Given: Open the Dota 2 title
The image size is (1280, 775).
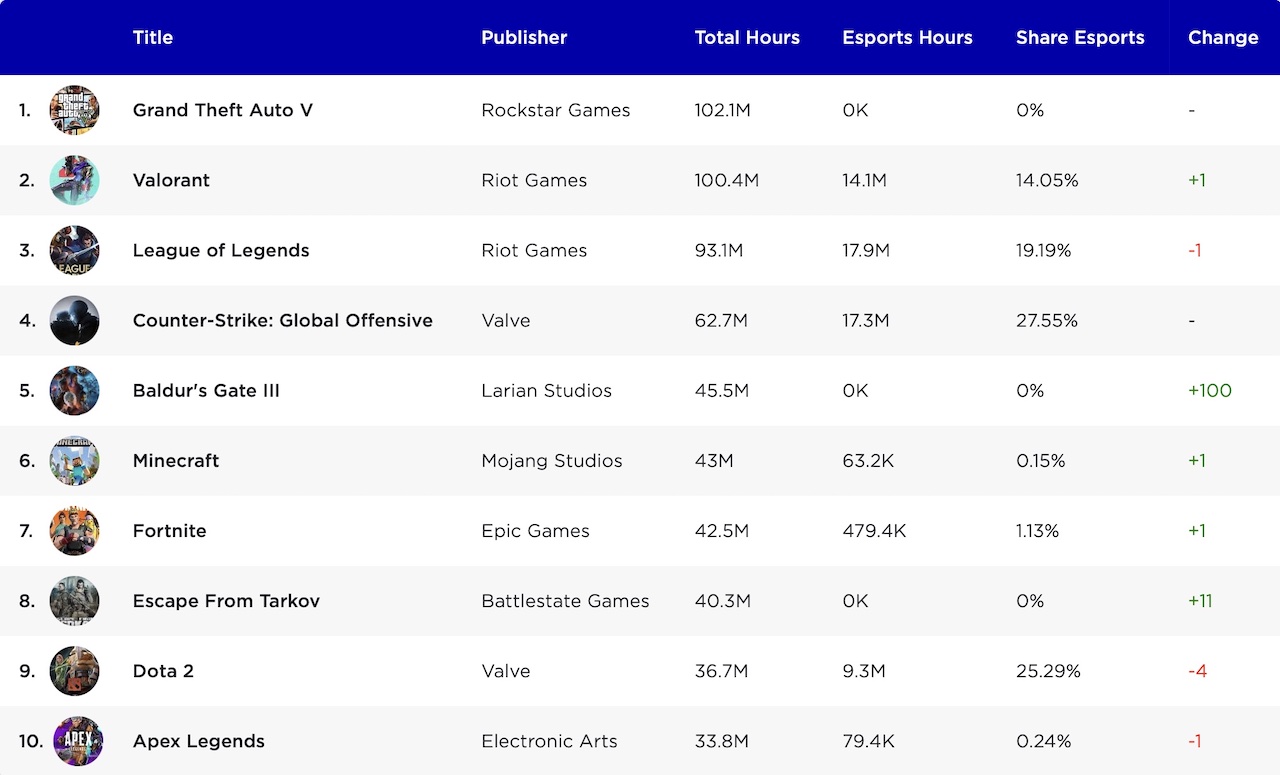Looking at the screenshot, I should [163, 671].
